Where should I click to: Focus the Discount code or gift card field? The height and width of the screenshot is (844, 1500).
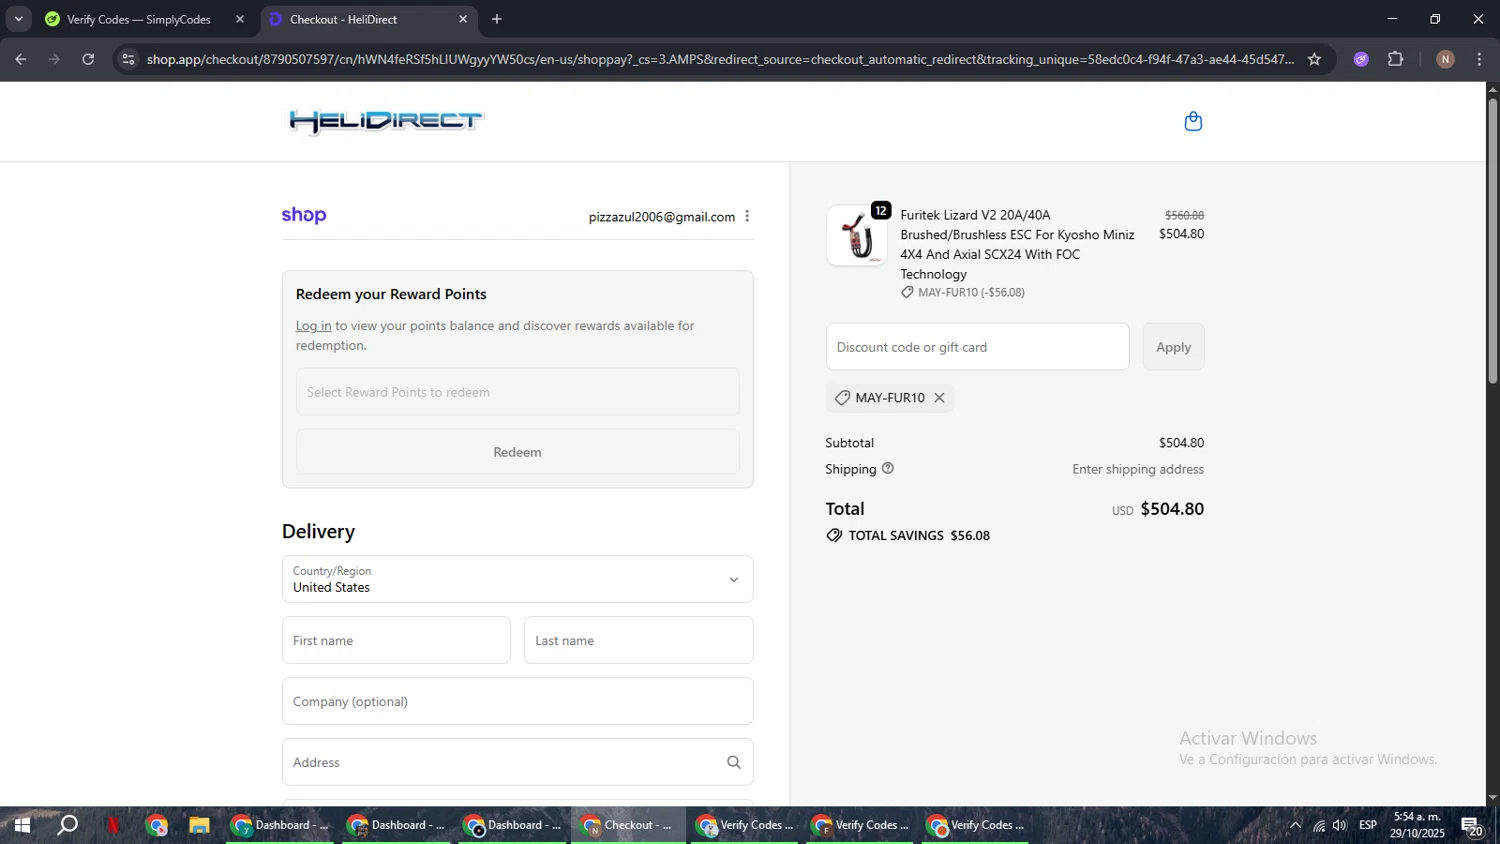coord(977,347)
